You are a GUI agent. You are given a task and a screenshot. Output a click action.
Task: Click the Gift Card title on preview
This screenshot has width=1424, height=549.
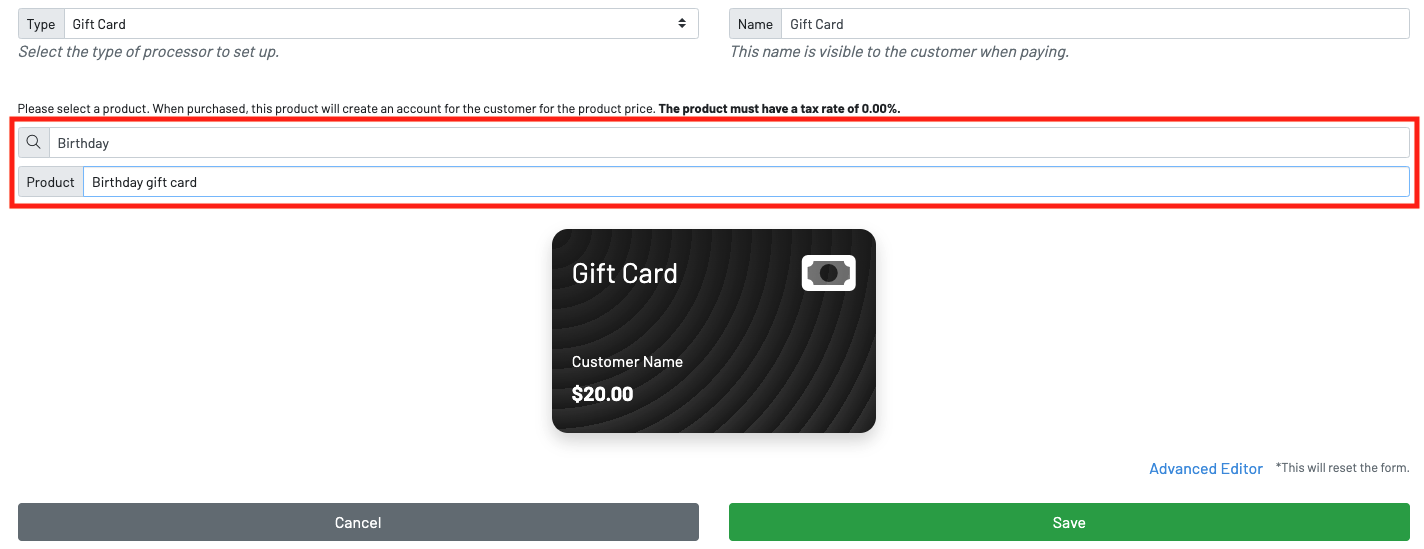pos(624,274)
